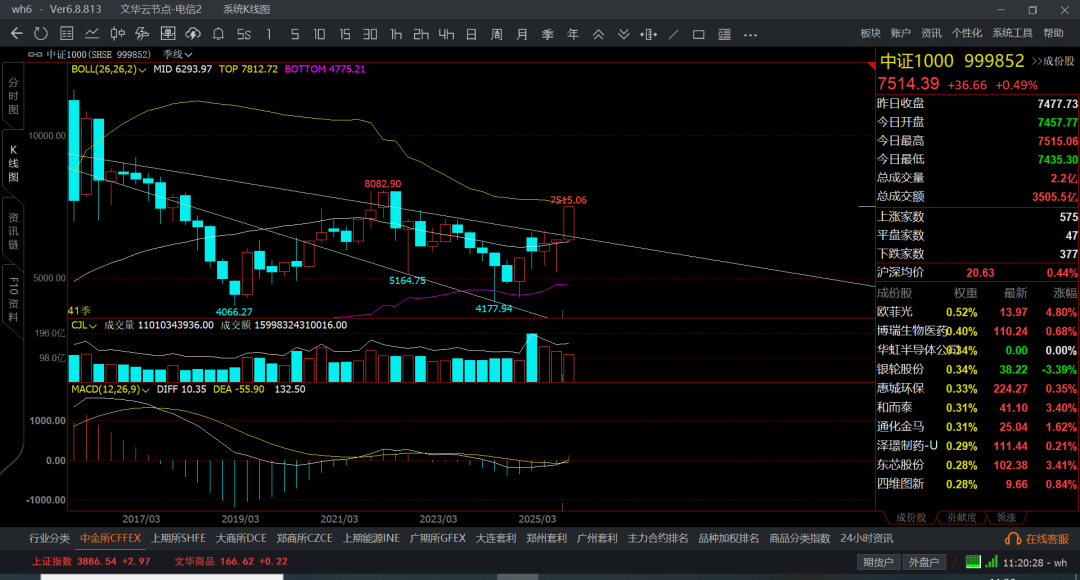Click the cloud sync icon in the toolbar
This screenshot has height=580, width=1080.
193,34
